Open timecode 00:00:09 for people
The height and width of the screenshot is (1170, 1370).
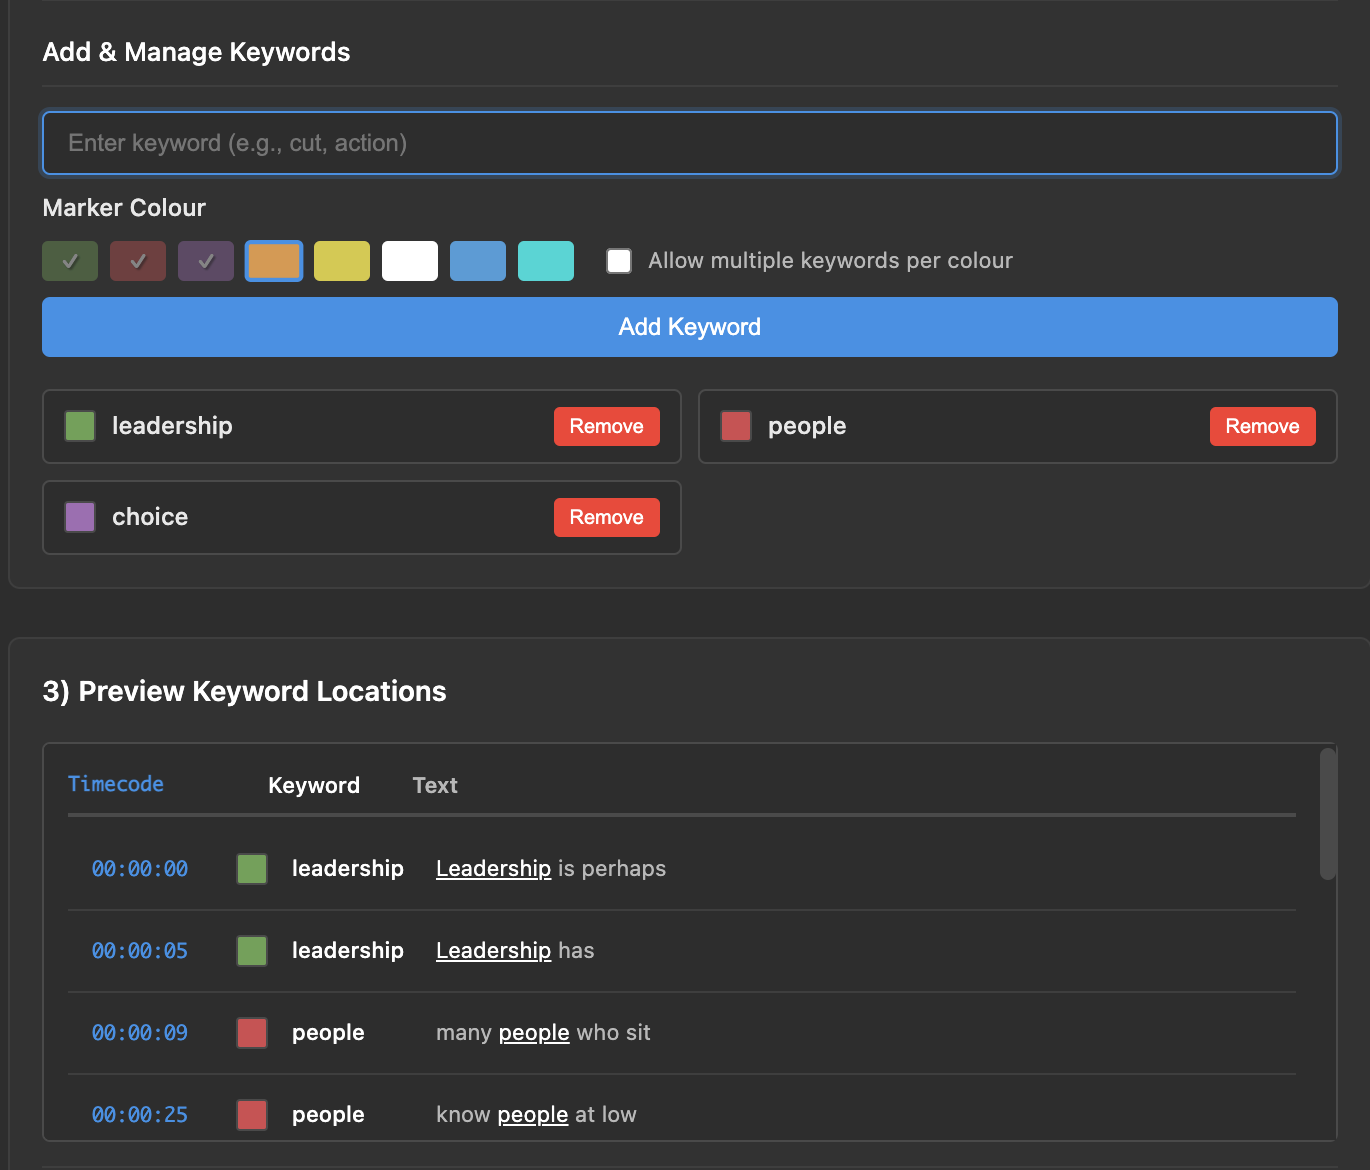pyautogui.click(x=140, y=1033)
